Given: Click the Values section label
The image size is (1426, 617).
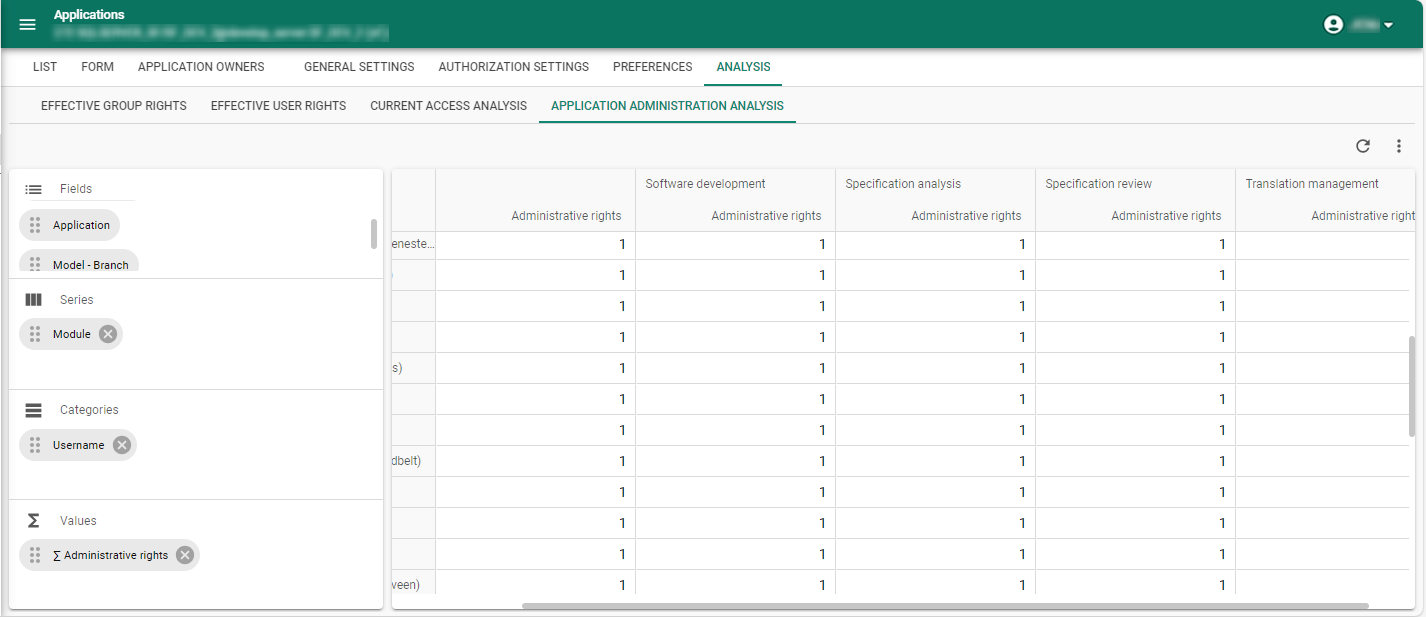Looking at the screenshot, I should click(x=78, y=520).
